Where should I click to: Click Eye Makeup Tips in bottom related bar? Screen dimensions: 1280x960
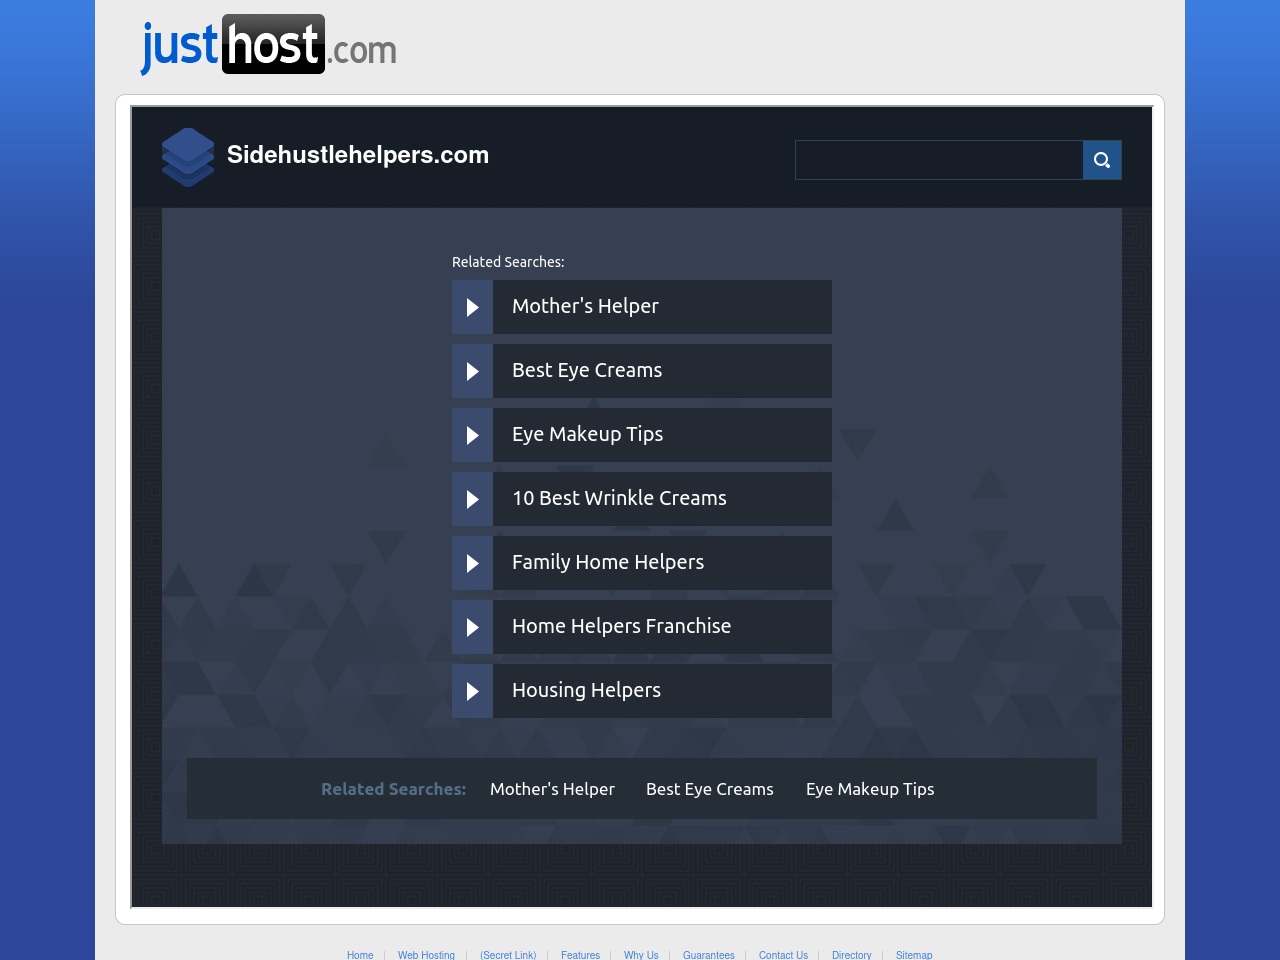pos(870,789)
